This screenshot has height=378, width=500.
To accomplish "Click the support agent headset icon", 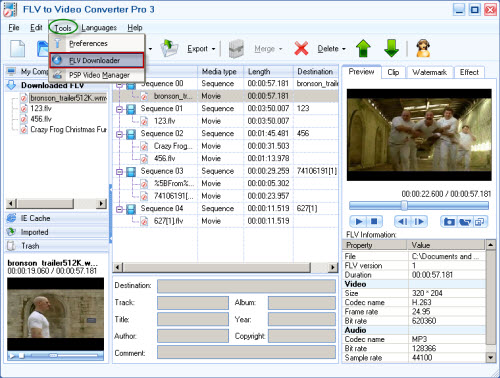I will tap(423, 49).
